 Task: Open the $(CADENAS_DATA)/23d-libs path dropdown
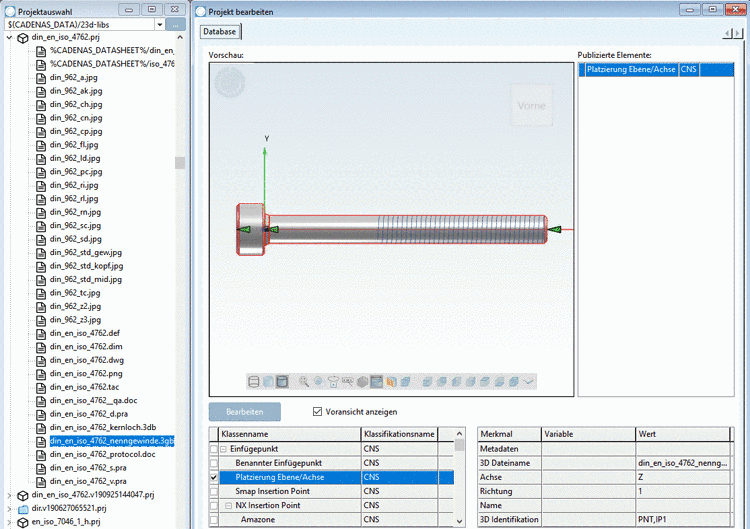160,24
